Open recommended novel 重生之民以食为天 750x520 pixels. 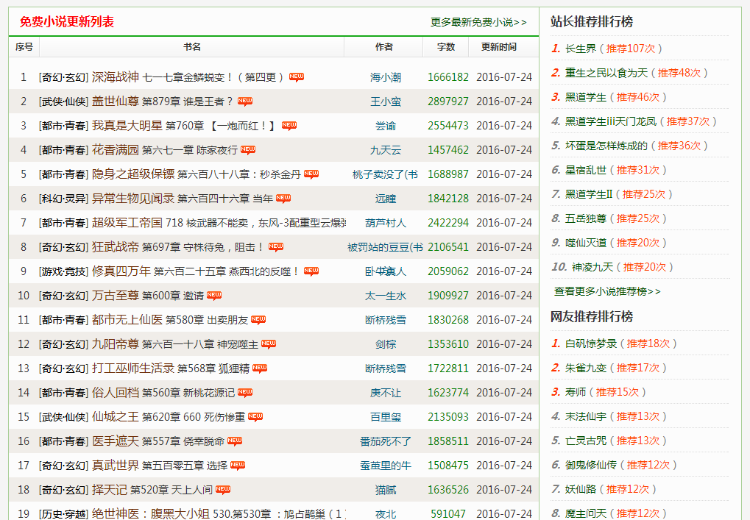pos(606,73)
